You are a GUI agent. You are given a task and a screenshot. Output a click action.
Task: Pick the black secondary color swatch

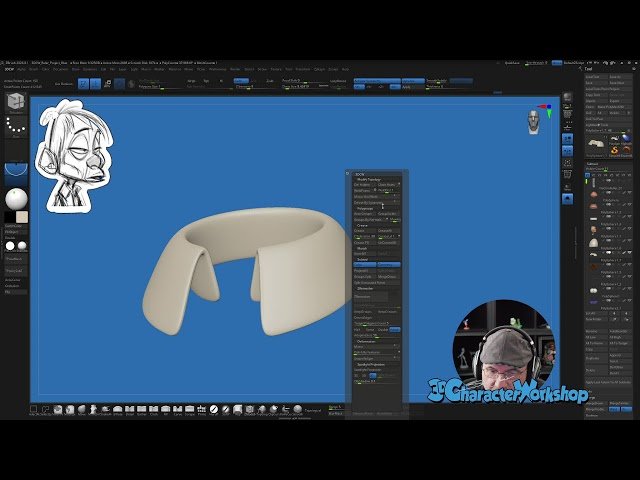[x=10, y=217]
